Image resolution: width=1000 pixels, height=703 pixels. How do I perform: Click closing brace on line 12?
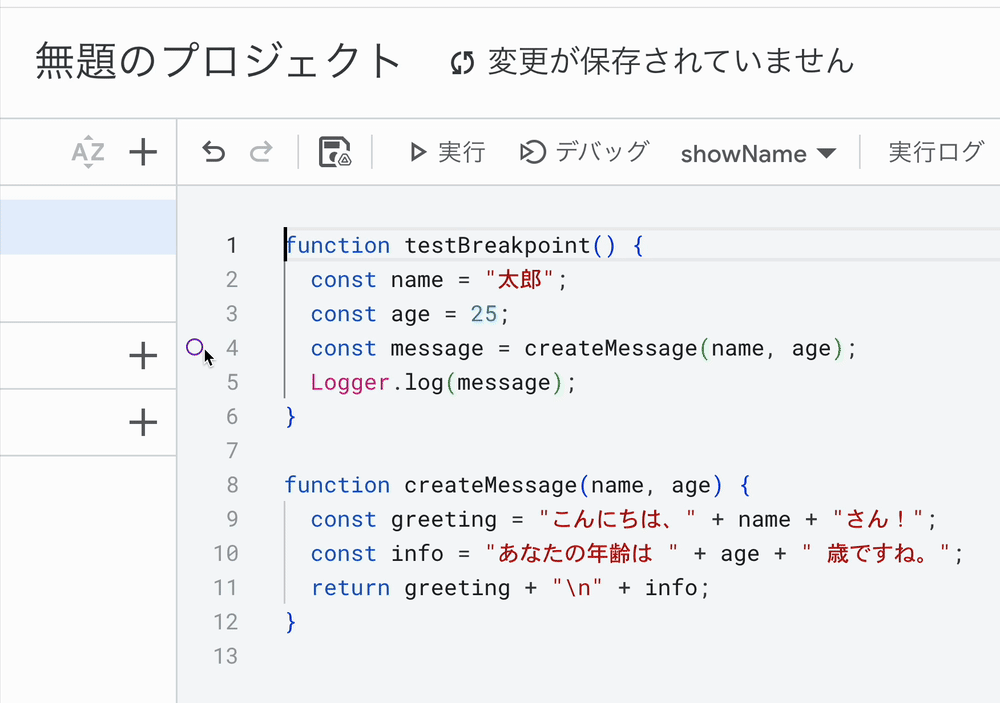click(291, 622)
